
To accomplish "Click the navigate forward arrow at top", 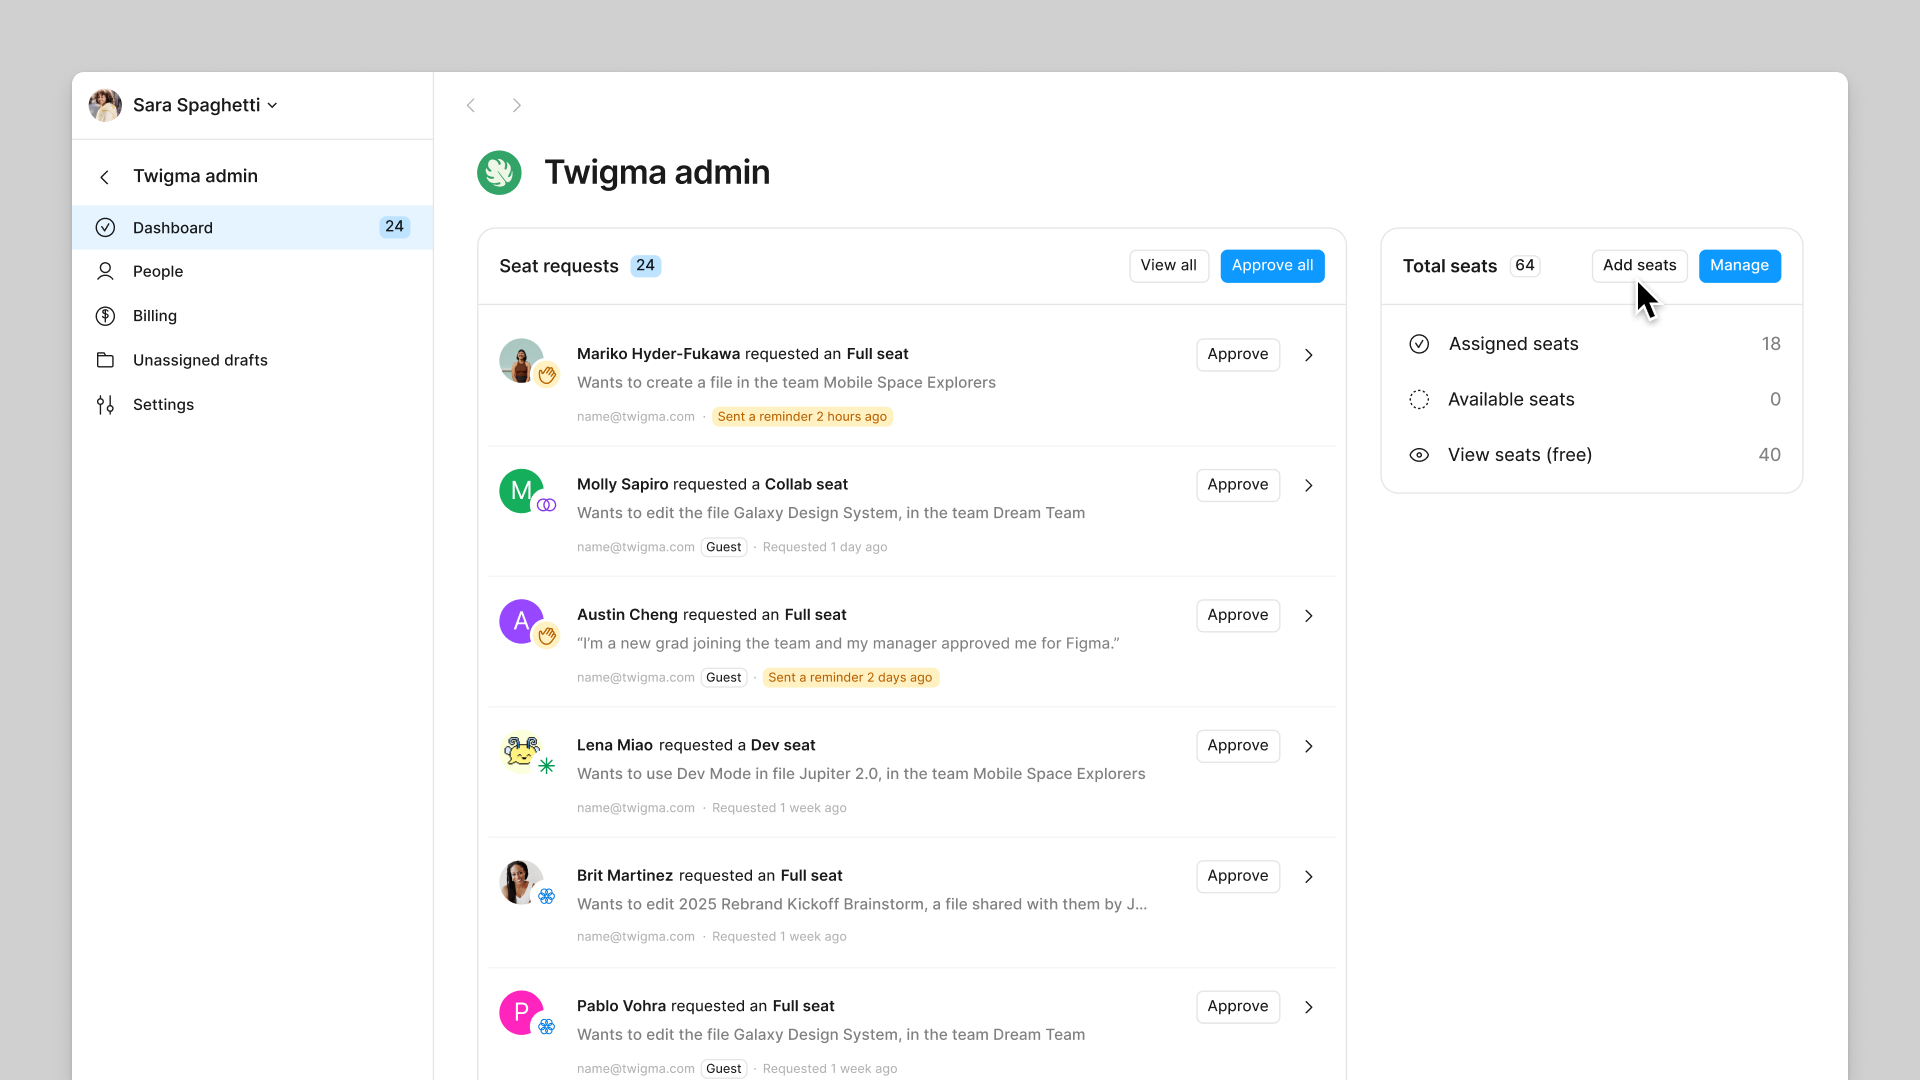I will click(517, 105).
